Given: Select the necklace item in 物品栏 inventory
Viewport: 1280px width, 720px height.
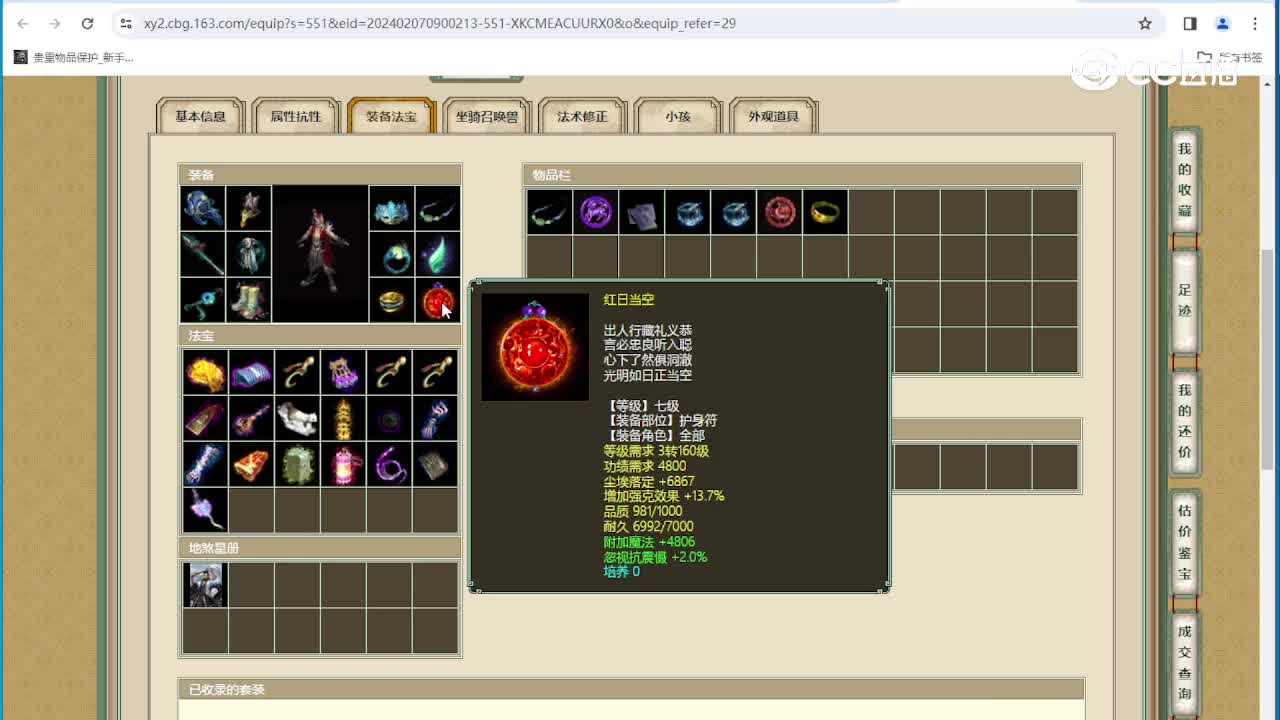Looking at the screenshot, I should [x=550, y=212].
